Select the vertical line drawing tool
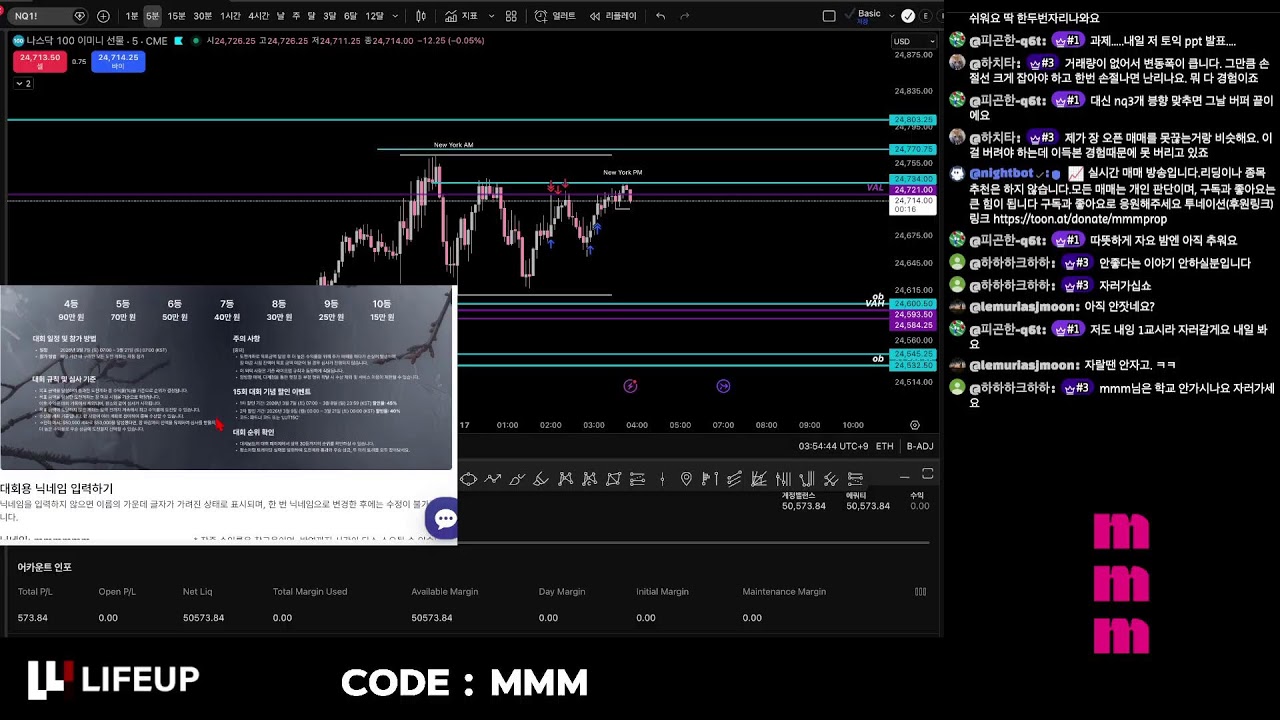Image resolution: width=1280 pixels, height=720 pixels. click(662, 479)
